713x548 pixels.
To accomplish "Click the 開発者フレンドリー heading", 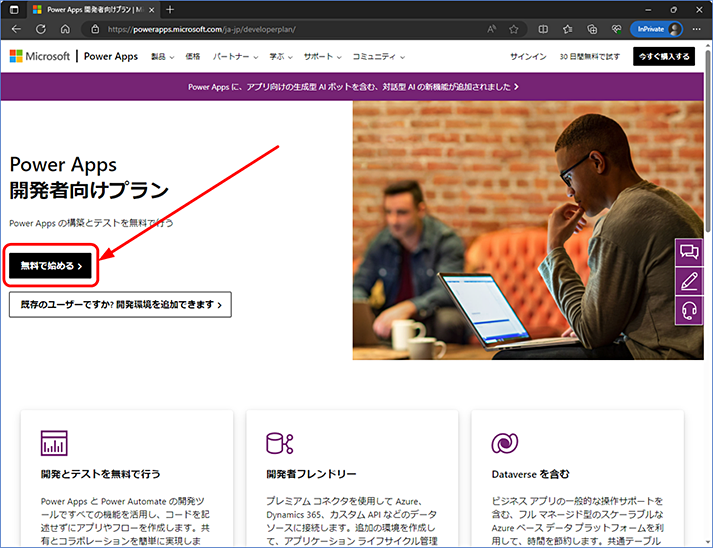I will 311,474.
